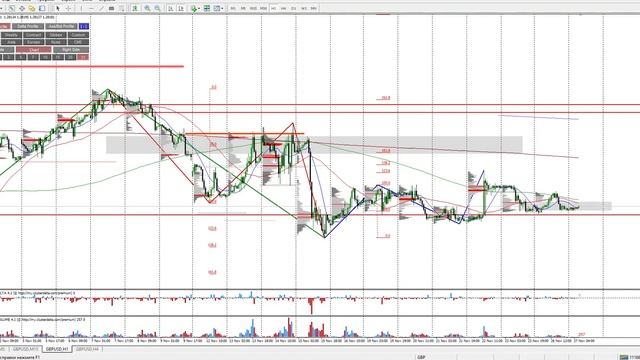Image resolution: width=640 pixels, height=360 pixels.
Task: Switch to M15 timeframe
Action: pyautogui.click(x=253, y=8)
